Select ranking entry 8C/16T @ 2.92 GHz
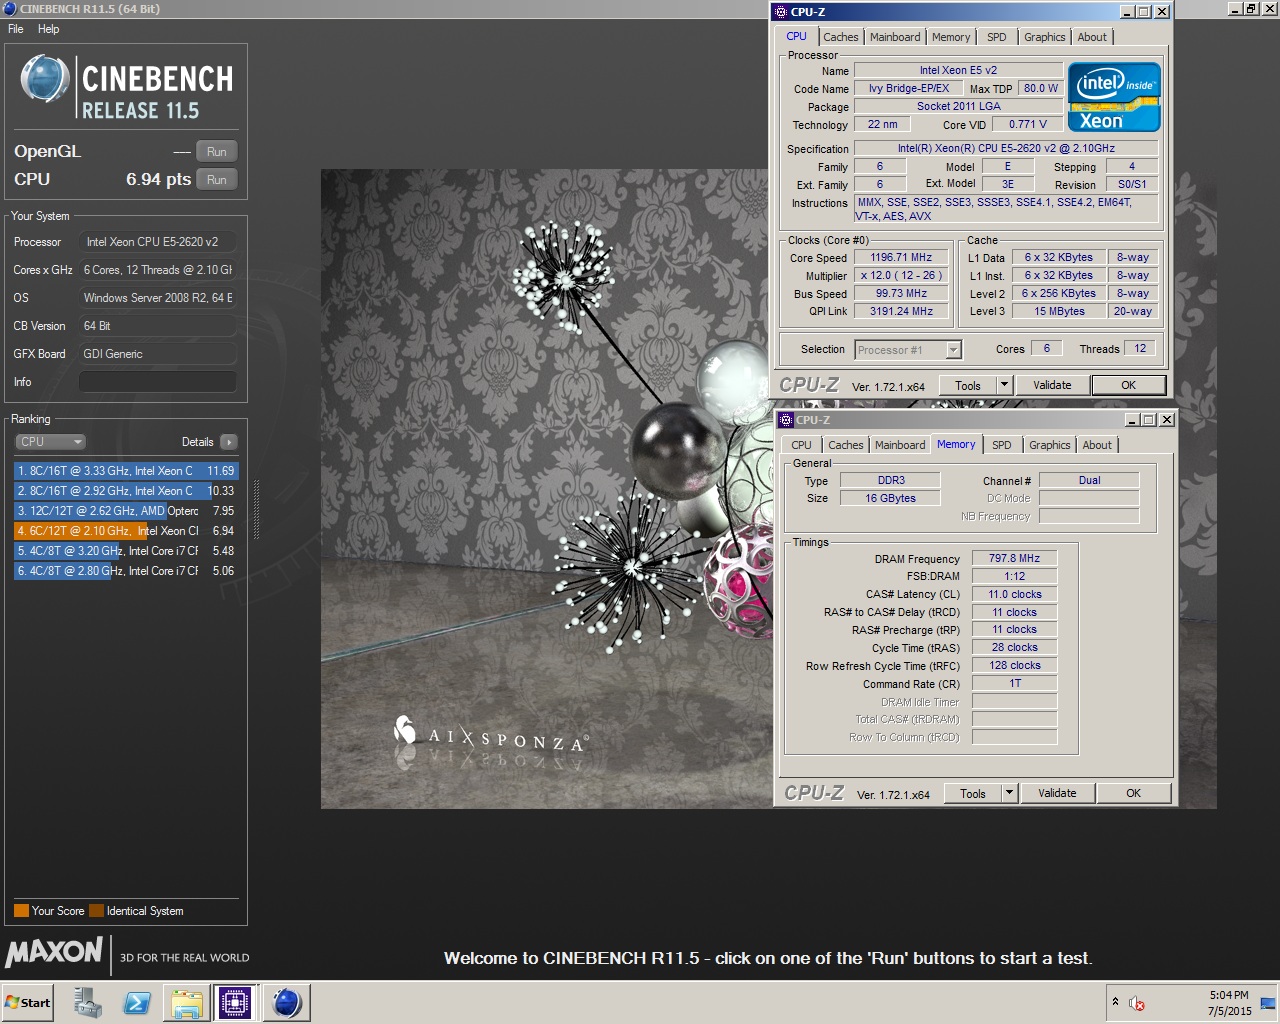1280x1024 pixels. [x=126, y=490]
